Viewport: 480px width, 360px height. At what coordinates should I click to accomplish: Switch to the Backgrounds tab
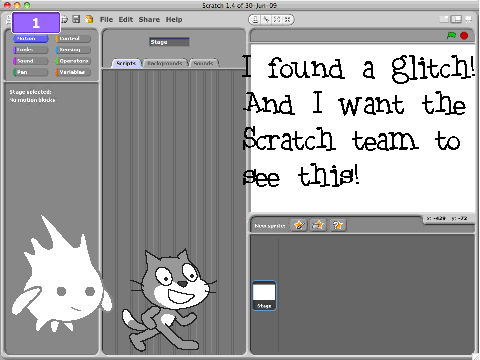165,63
